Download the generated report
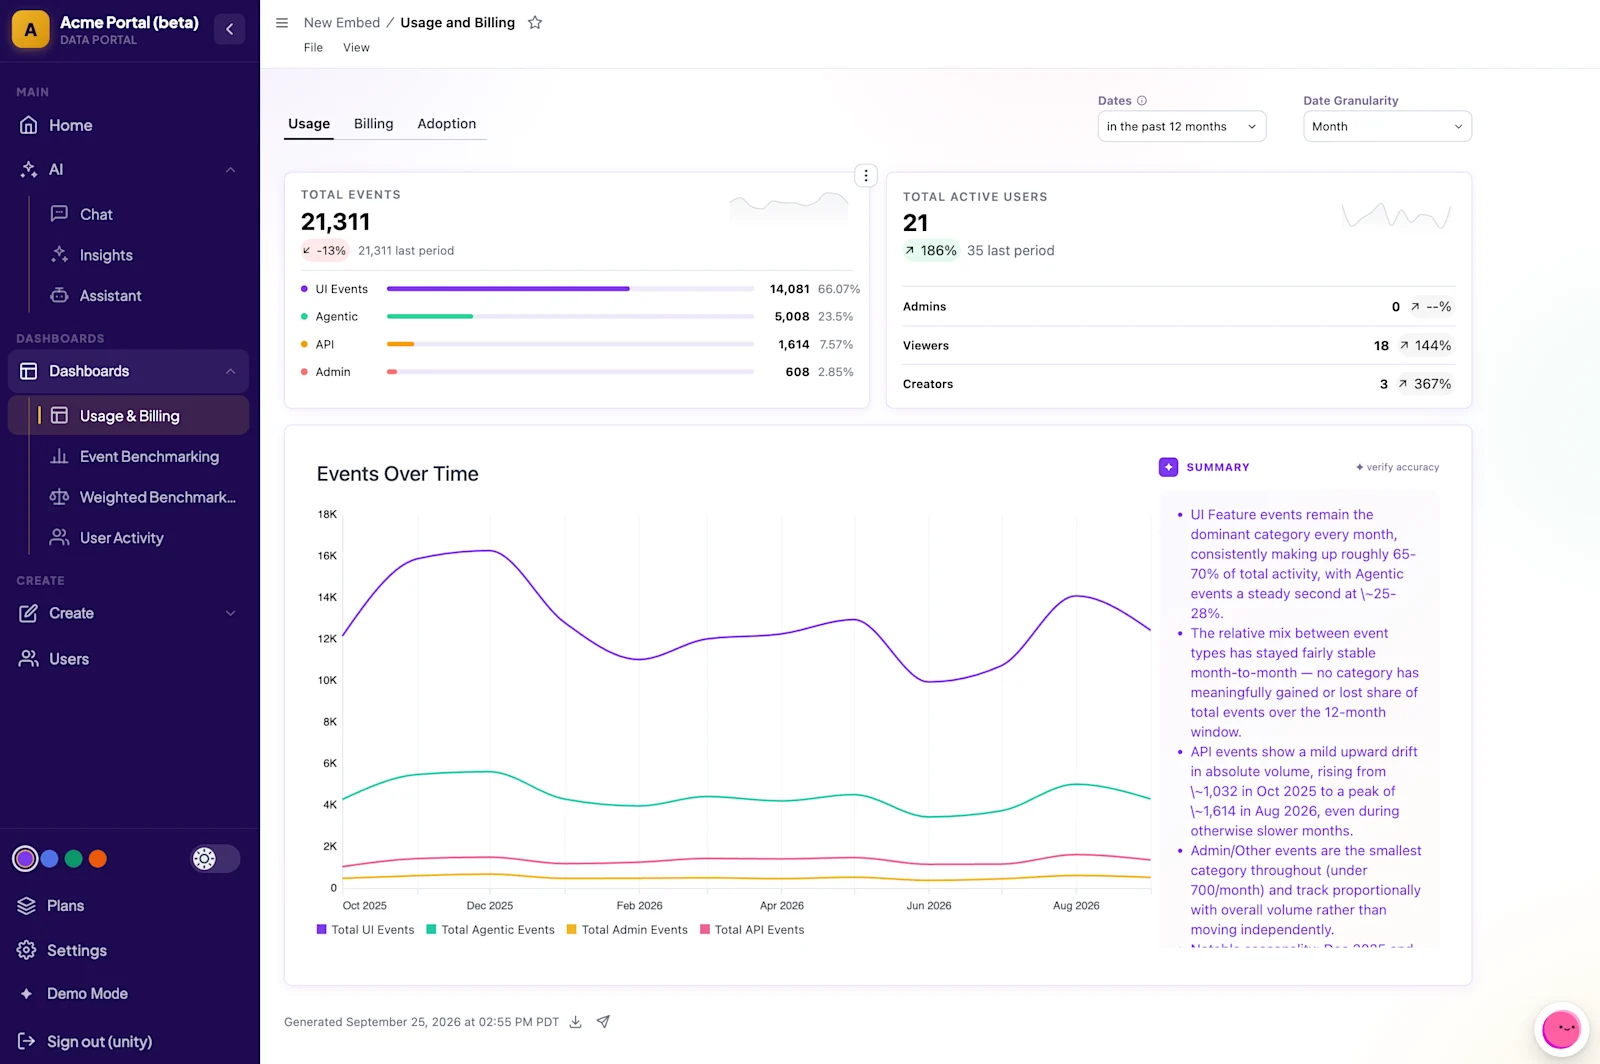This screenshot has width=1600, height=1064. pos(575,1022)
